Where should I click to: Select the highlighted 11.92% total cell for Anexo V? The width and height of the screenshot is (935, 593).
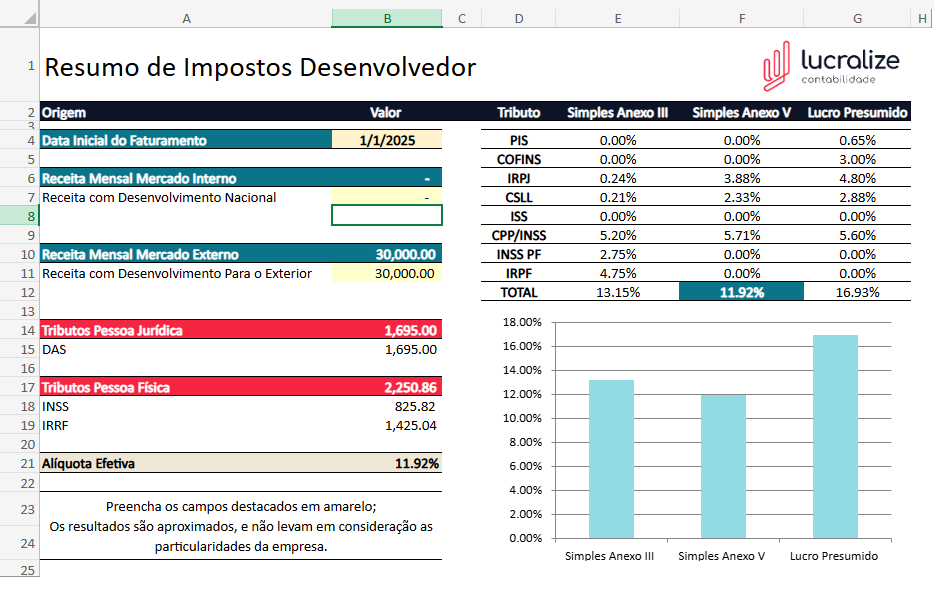click(741, 293)
